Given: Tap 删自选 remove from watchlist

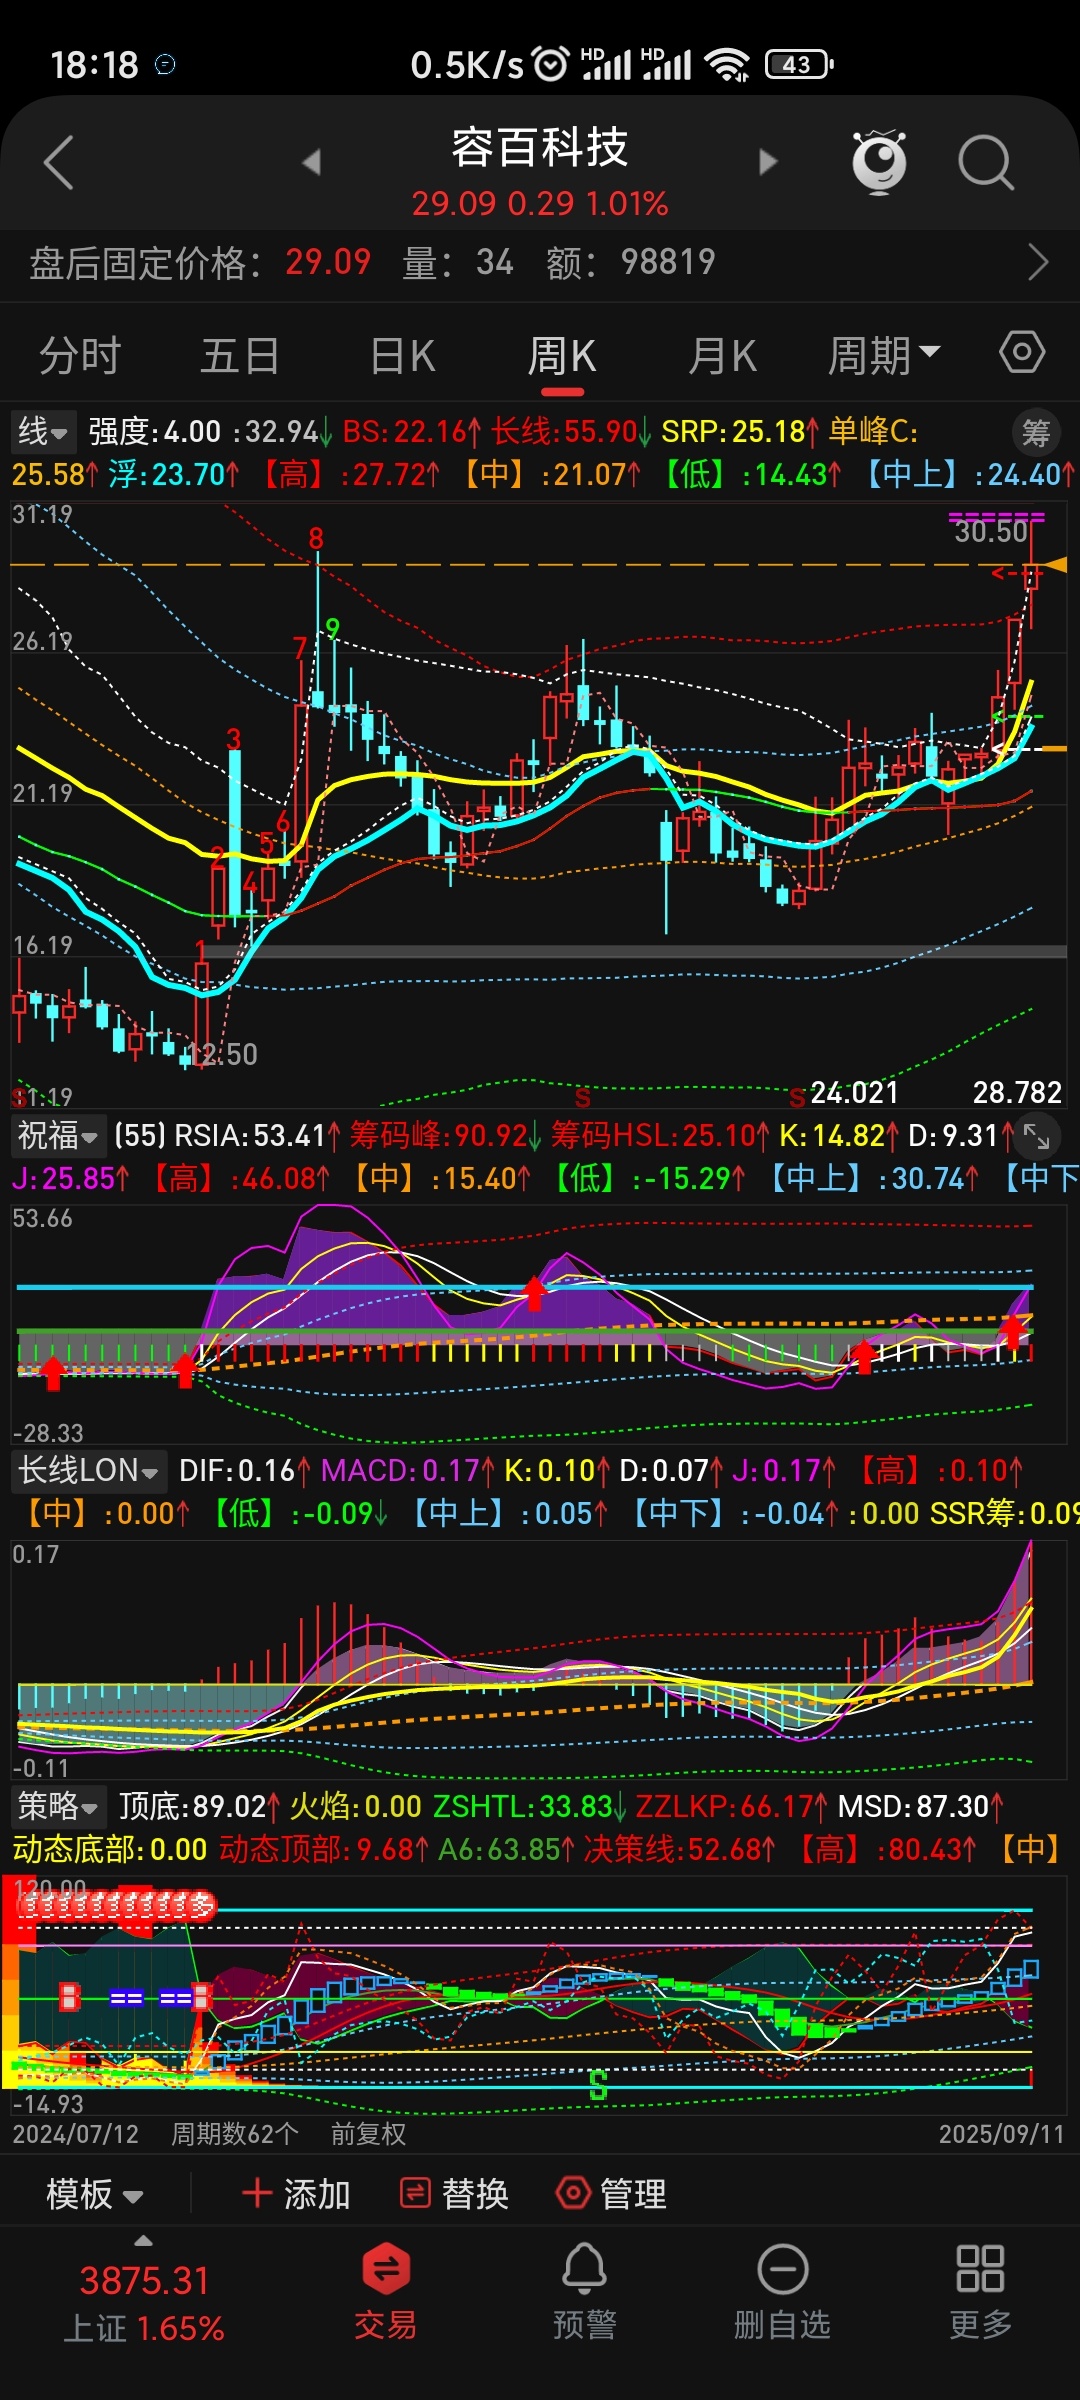Looking at the screenshot, I should 782,2292.
